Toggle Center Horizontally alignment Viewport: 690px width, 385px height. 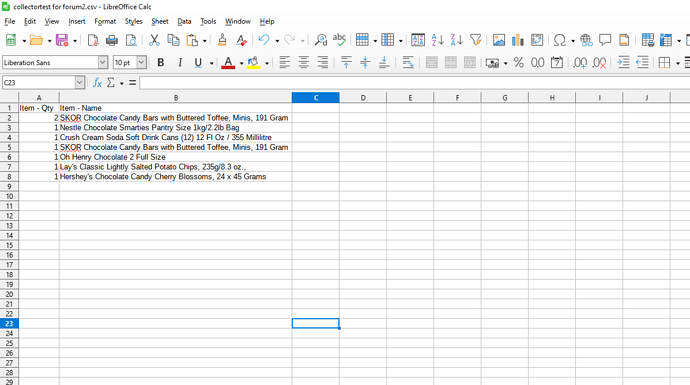point(303,62)
